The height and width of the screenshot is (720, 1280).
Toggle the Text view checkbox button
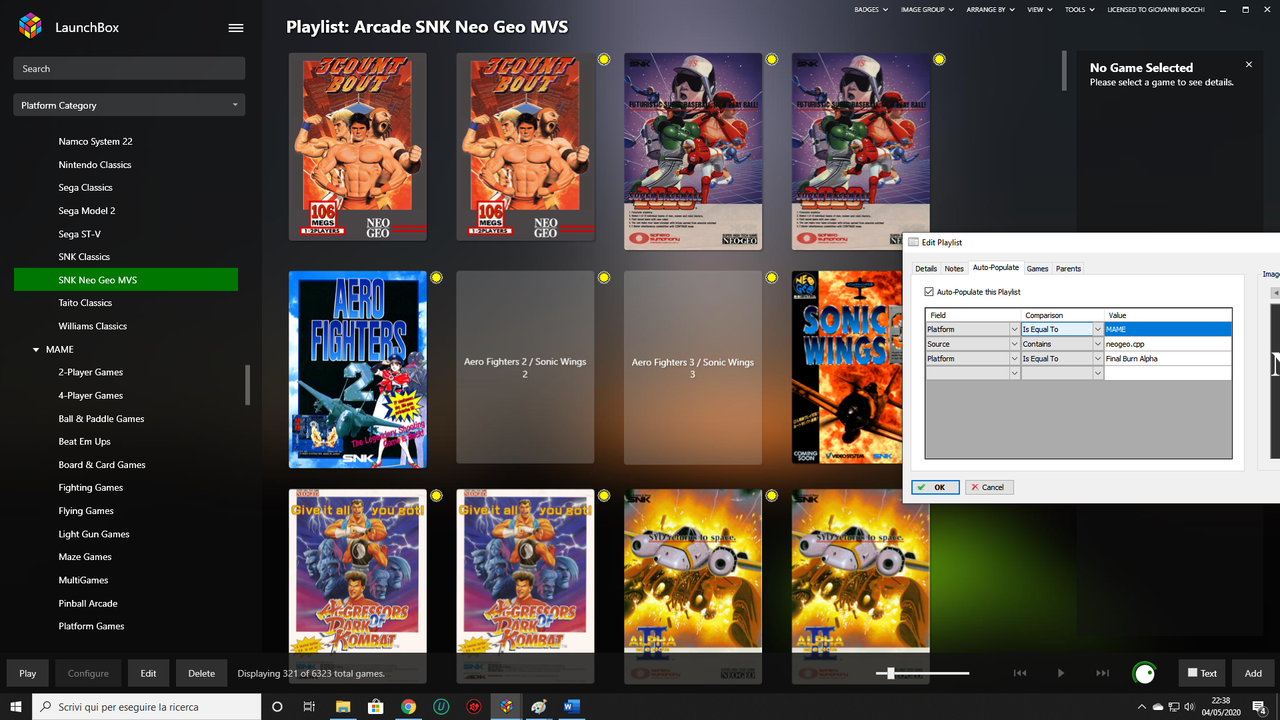pyautogui.click(x=1201, y=673)
